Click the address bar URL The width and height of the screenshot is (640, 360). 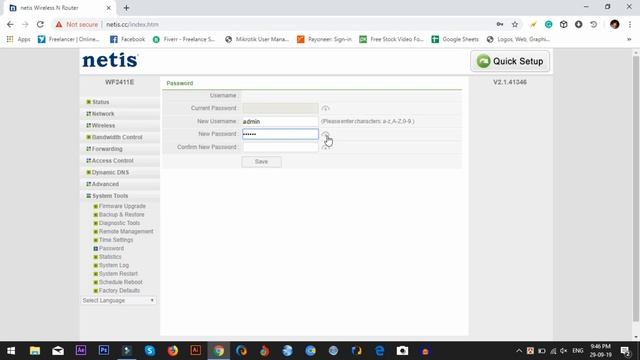pos(132,24)
